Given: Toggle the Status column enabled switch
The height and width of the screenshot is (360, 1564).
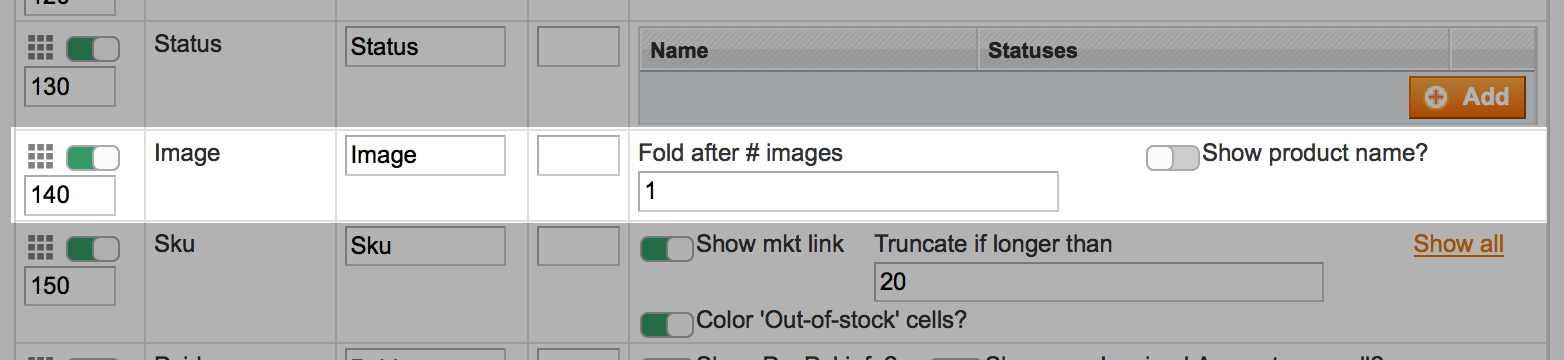Looking at the screenshot, I should pyautogui.click(x=93, y=48).
